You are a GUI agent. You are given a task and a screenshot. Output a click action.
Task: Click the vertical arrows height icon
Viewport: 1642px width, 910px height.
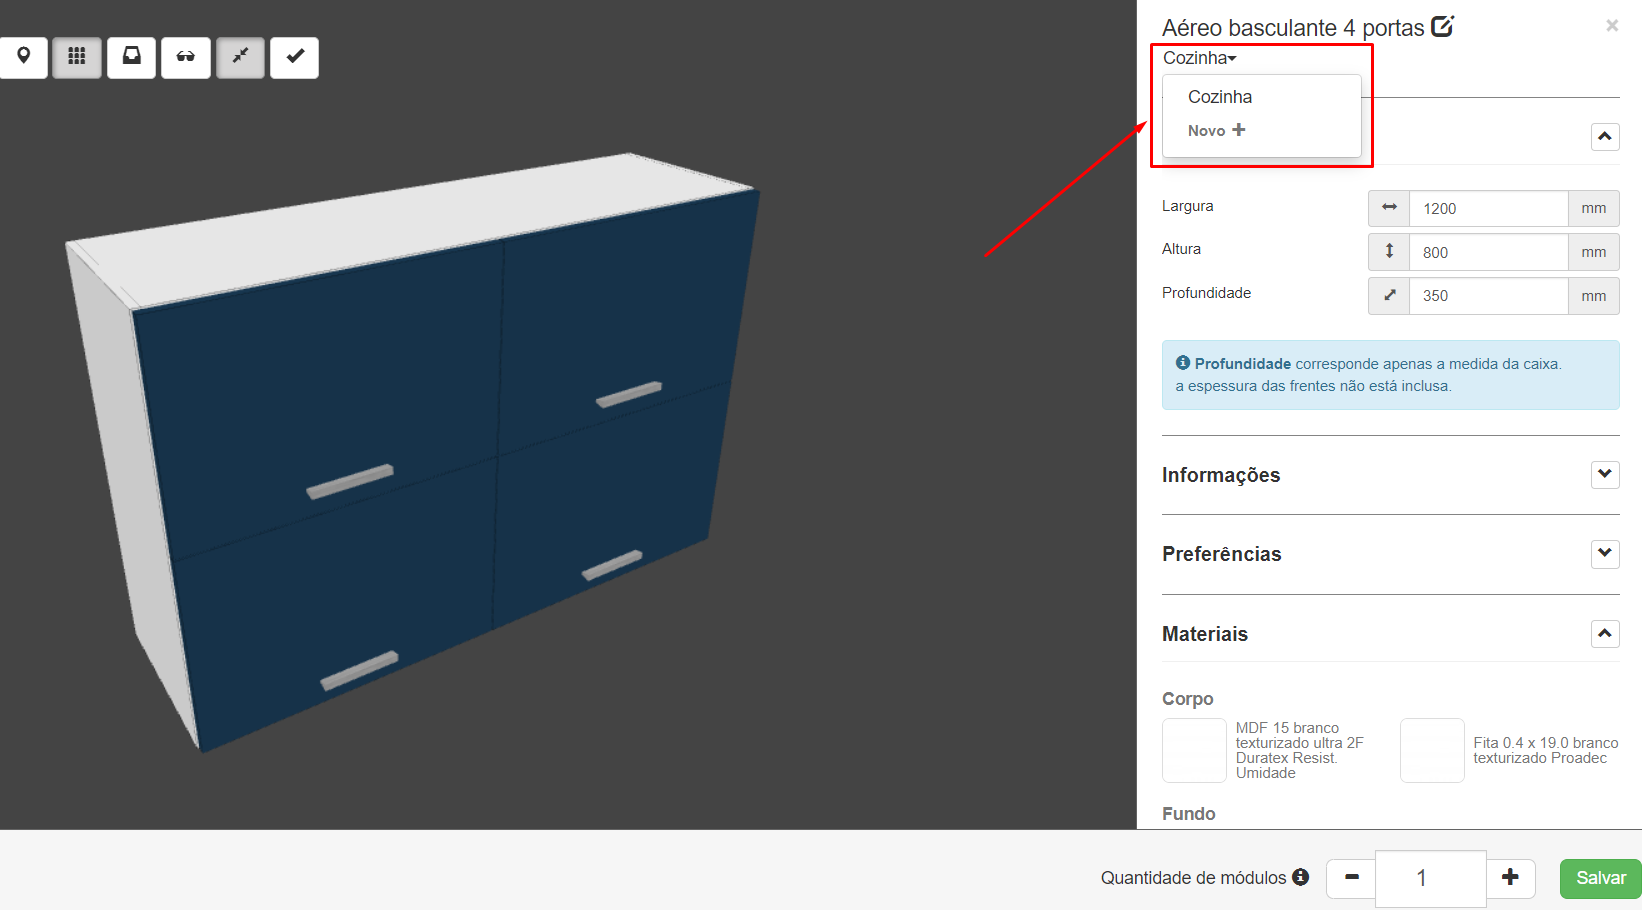click(1389, 252)
